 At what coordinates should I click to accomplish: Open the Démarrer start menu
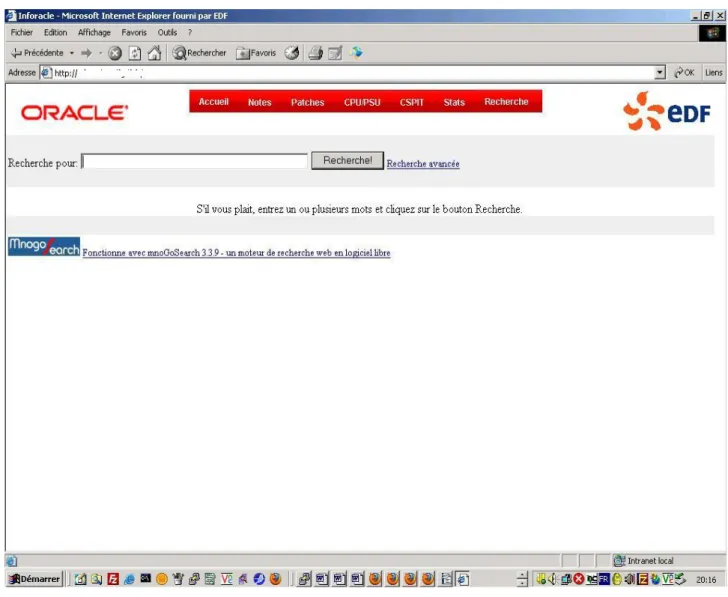pos(34,579)
